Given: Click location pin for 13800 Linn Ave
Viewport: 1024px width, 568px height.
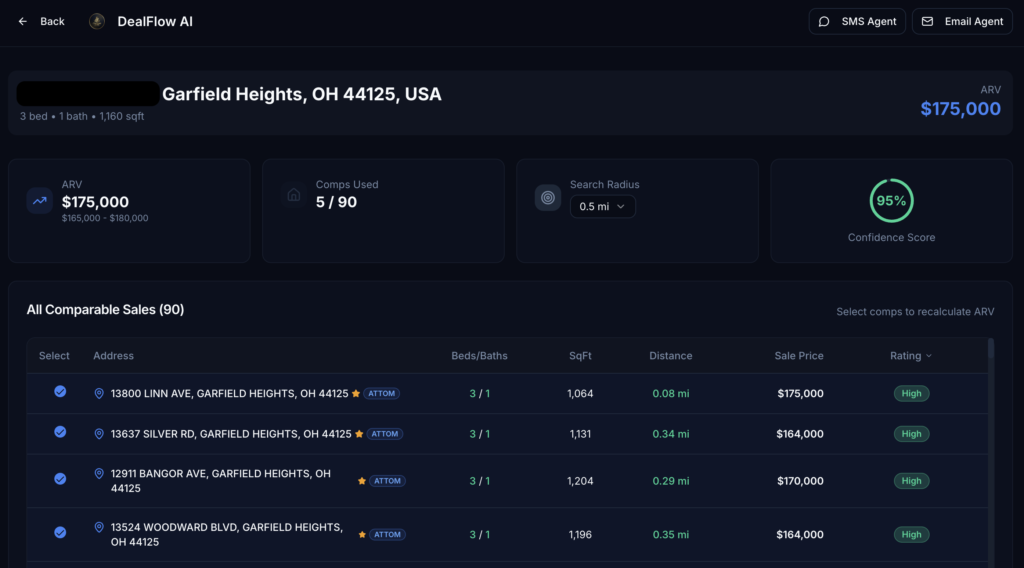Looking at the screenshot, I should 99,394.
